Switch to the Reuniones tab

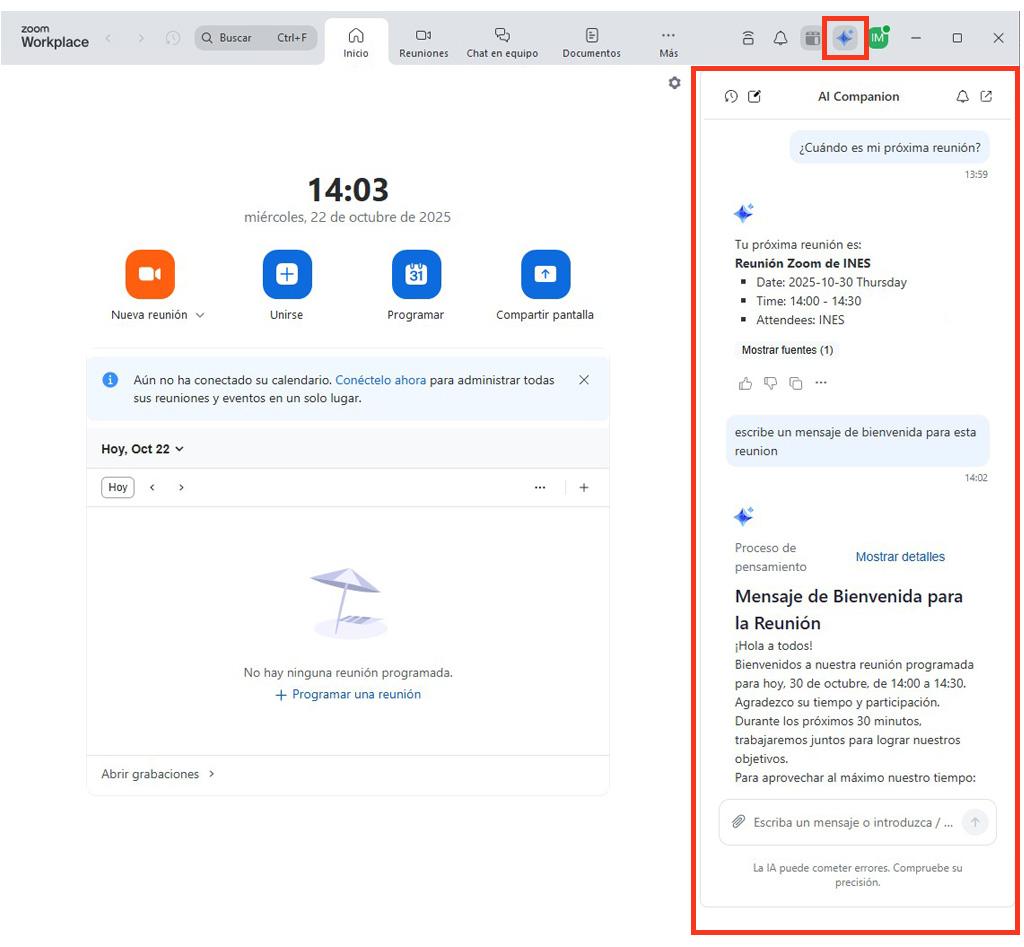424,42
